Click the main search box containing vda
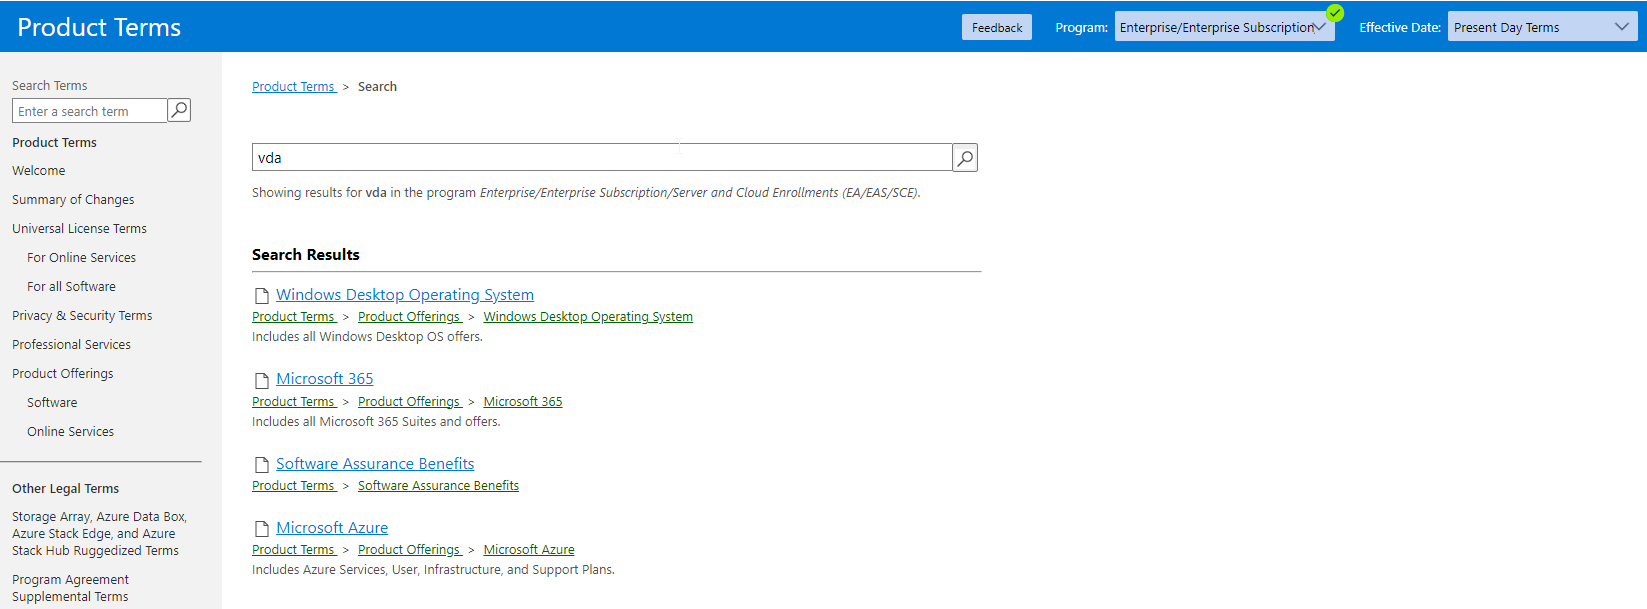Image resolution: width=1647 pixels, height=609 pixels. (x=602, y=158)
